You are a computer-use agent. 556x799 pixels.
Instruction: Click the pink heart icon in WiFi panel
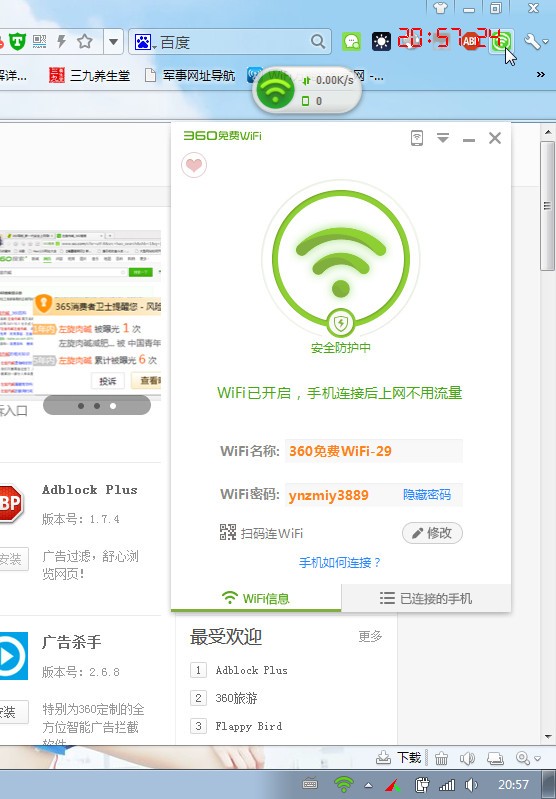pyautogui.click(x=194, y=165)
